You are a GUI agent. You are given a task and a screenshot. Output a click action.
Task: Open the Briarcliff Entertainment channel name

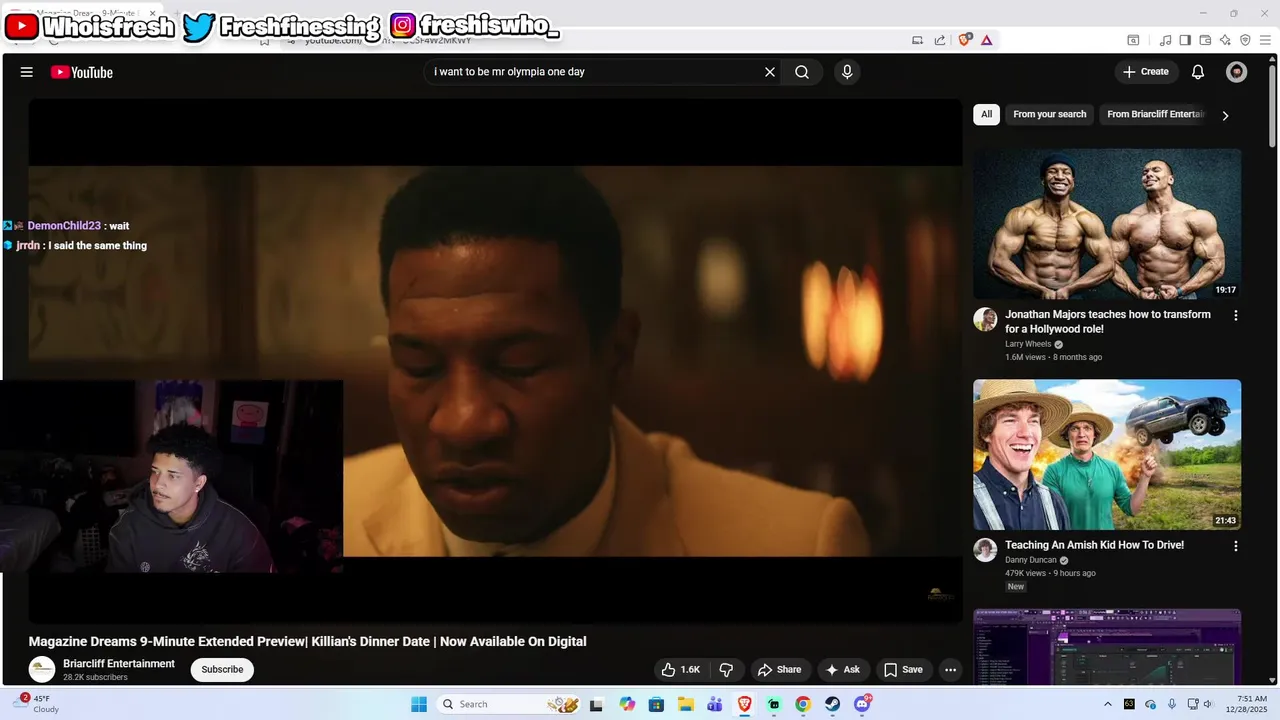point(119,664)
